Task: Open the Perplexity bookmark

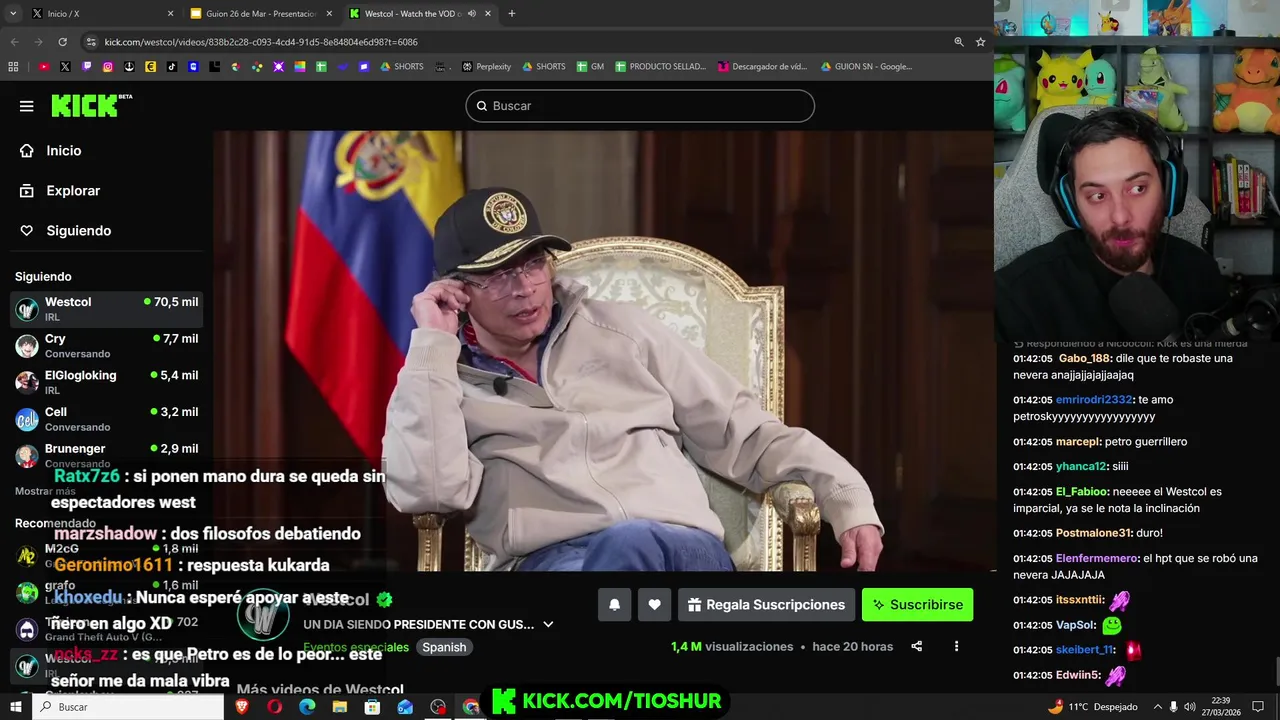Action: [486, 67]
